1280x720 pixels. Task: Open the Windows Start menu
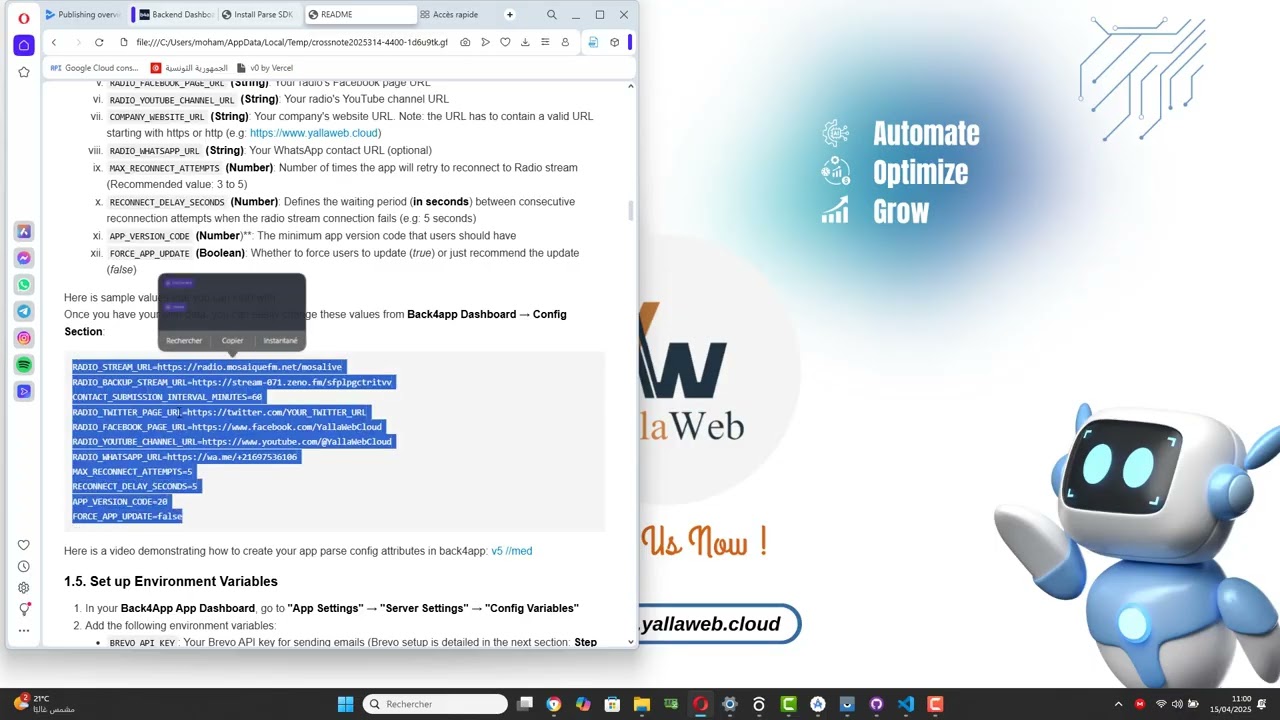coord(345,704)
